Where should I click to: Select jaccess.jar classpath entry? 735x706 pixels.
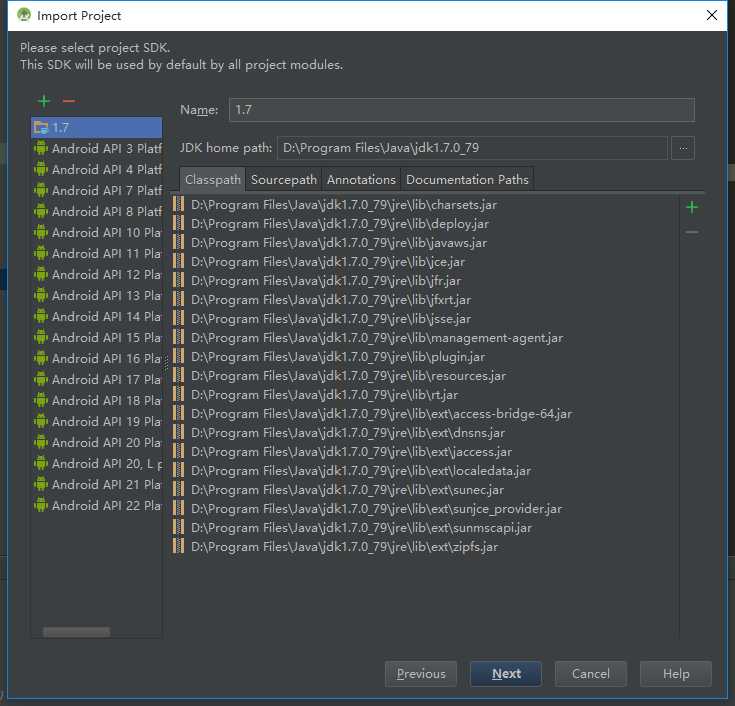[352, 452]
